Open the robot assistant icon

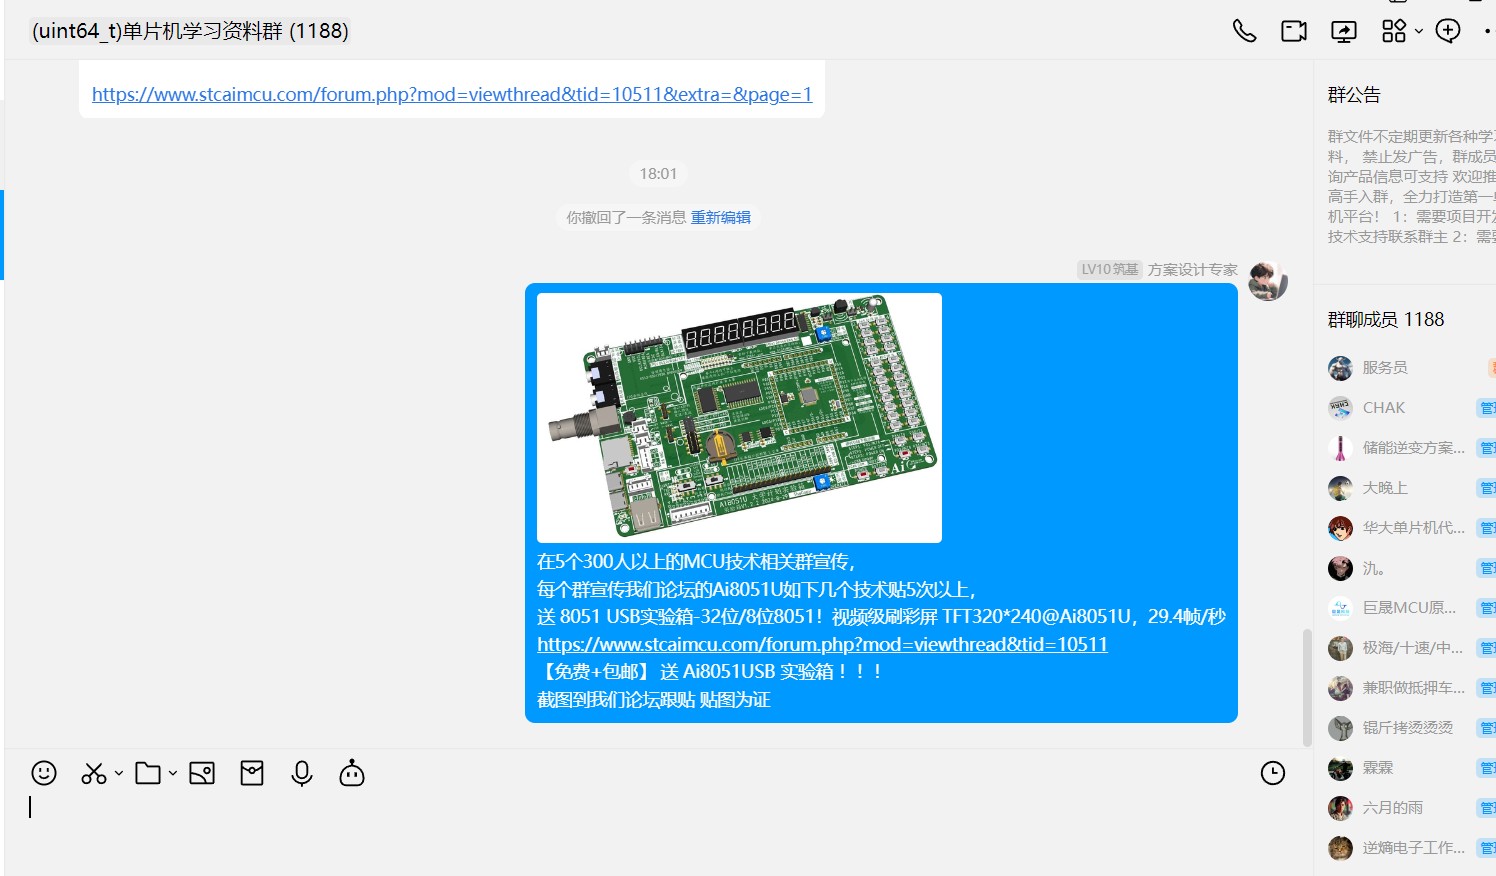(352, 773)
